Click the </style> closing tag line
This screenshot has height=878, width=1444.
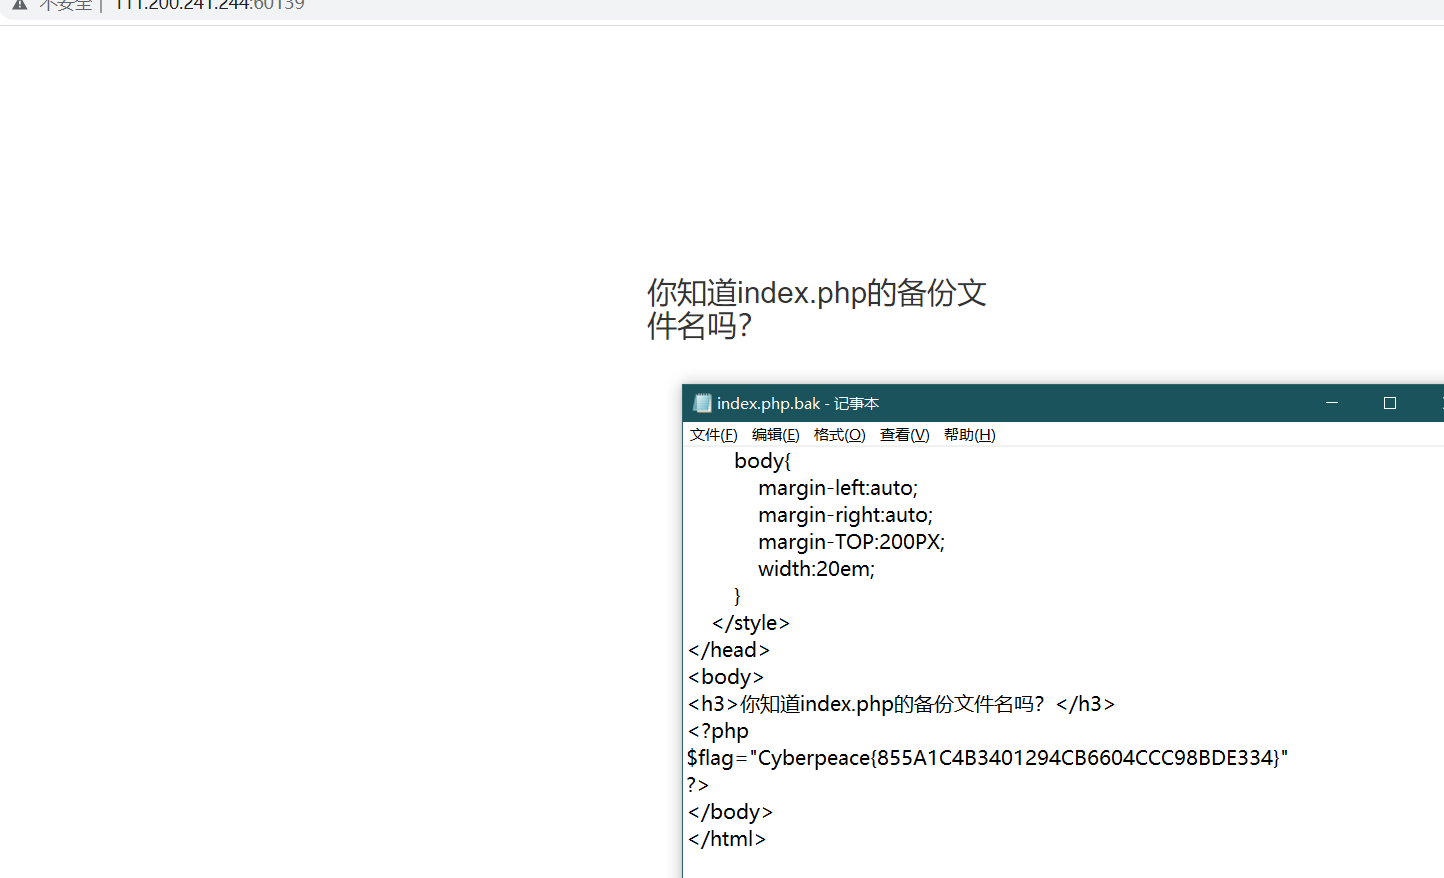[749, 622]
